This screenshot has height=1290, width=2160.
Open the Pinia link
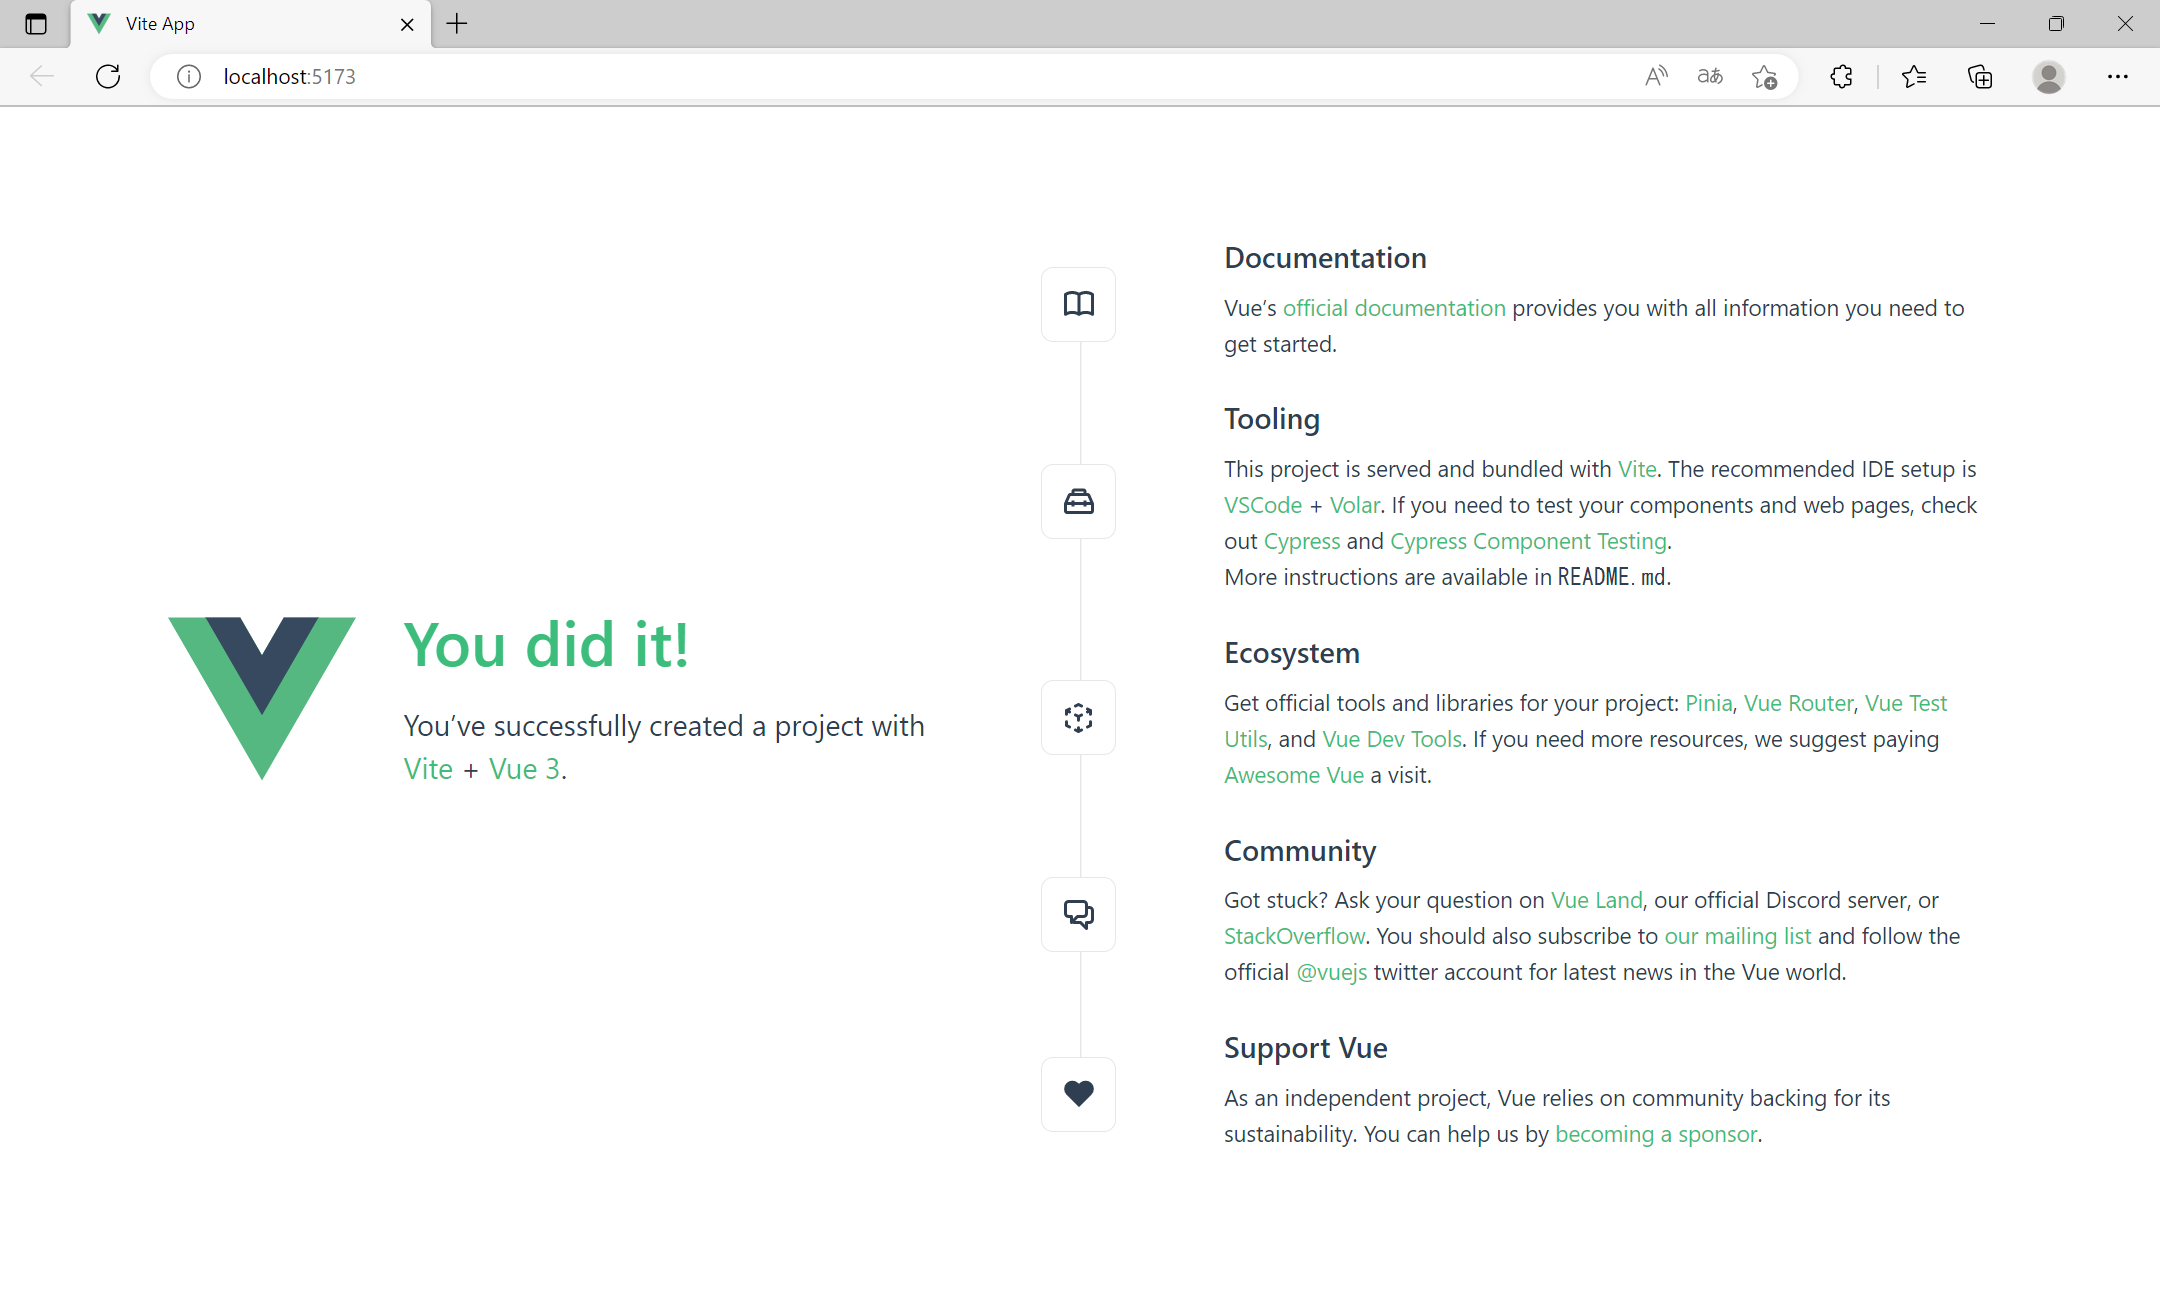click(1708, 703)
